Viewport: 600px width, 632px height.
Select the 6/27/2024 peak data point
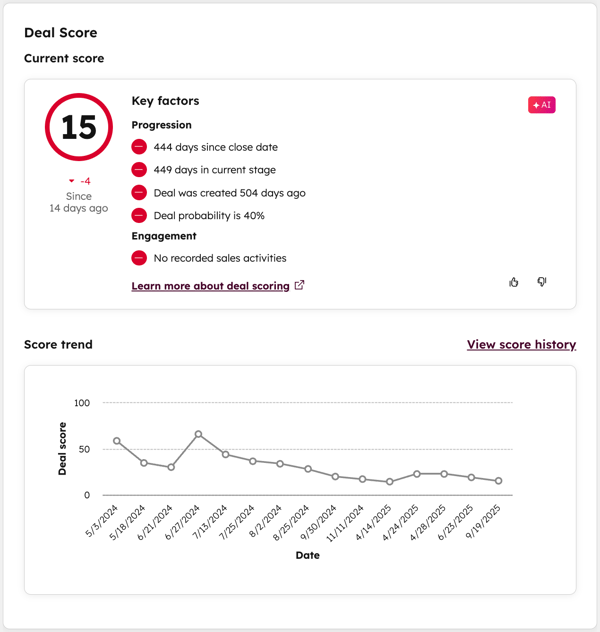pos(198,434)
